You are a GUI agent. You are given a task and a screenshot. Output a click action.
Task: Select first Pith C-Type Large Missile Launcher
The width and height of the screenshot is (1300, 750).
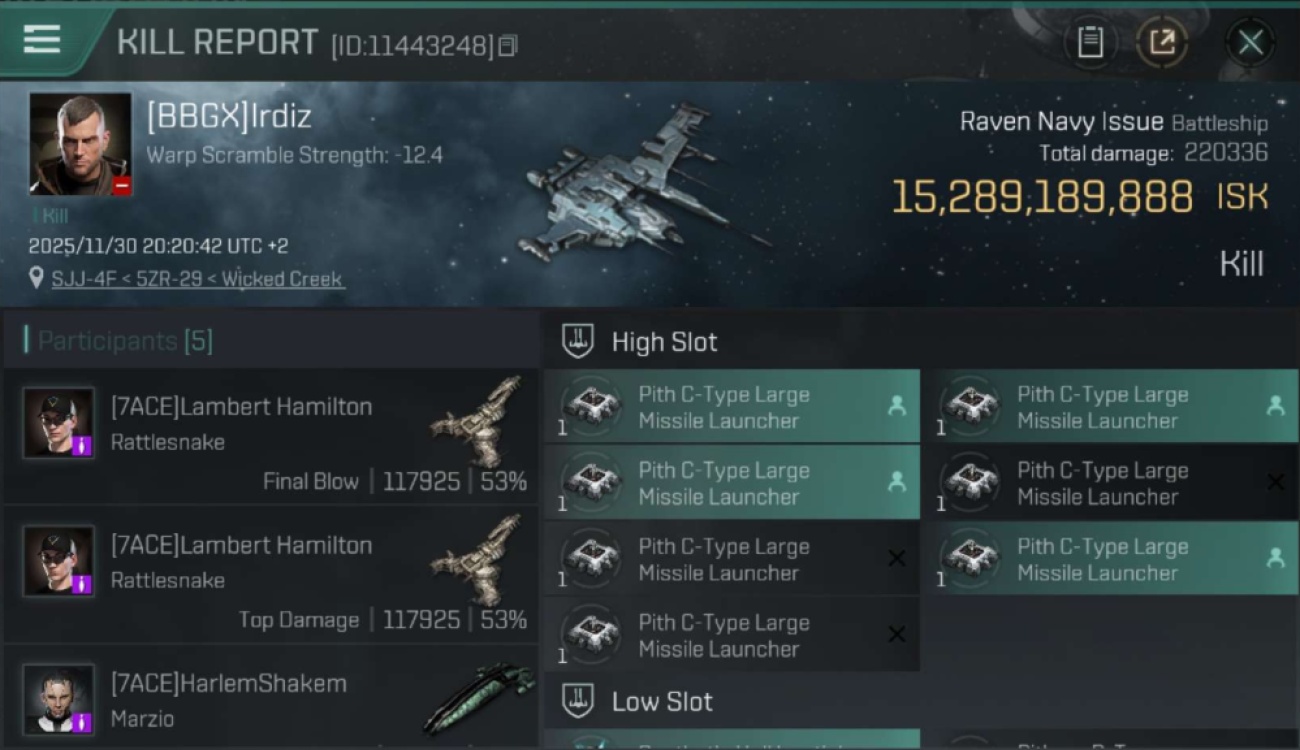[x=732, y=407]
